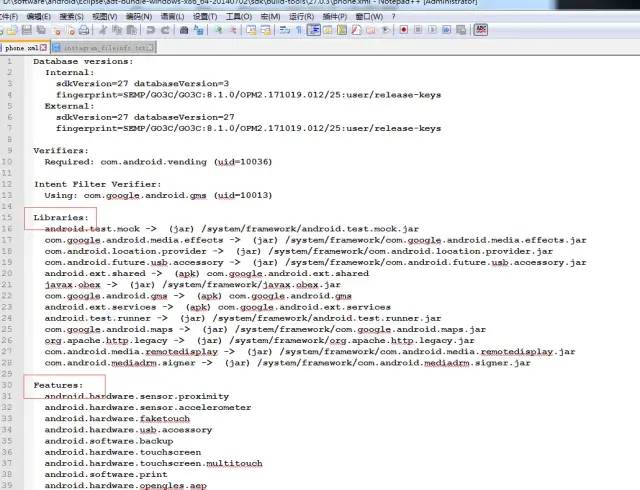The image size is (640, 490).
Task: Open the 语言(L) menu
Action: click(172, 17)
